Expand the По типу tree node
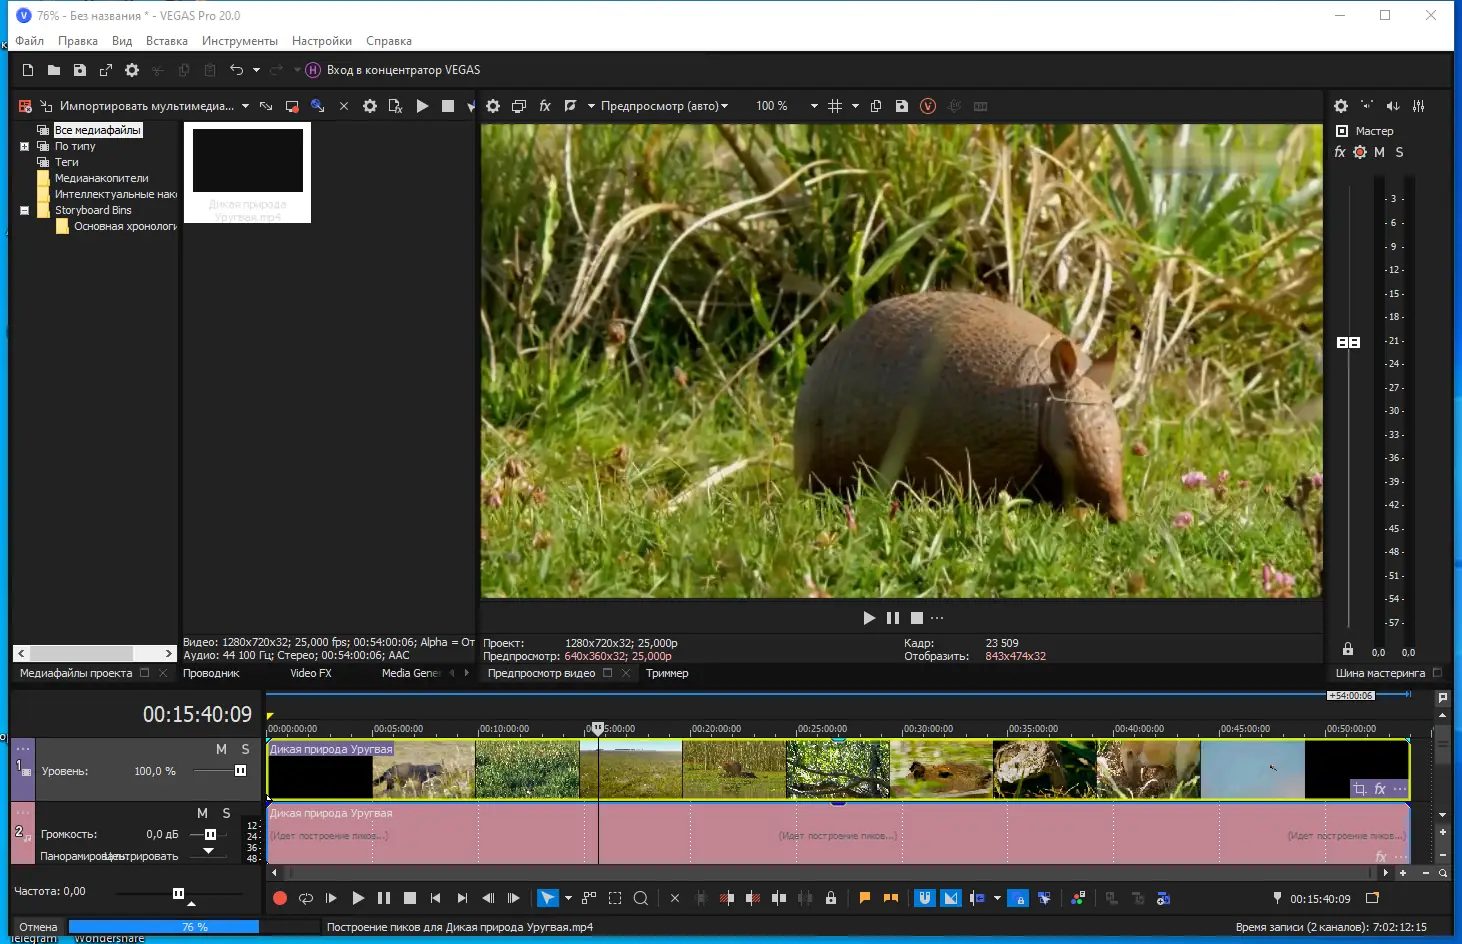 25,146
